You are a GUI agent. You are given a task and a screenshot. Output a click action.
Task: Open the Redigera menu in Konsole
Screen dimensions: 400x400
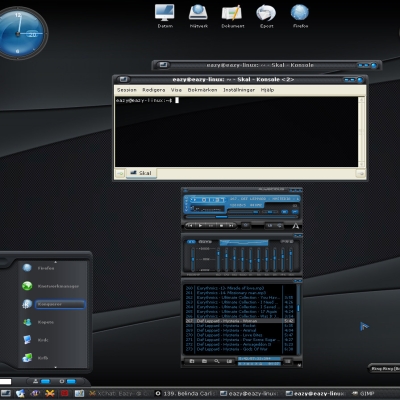pos(154,90)
